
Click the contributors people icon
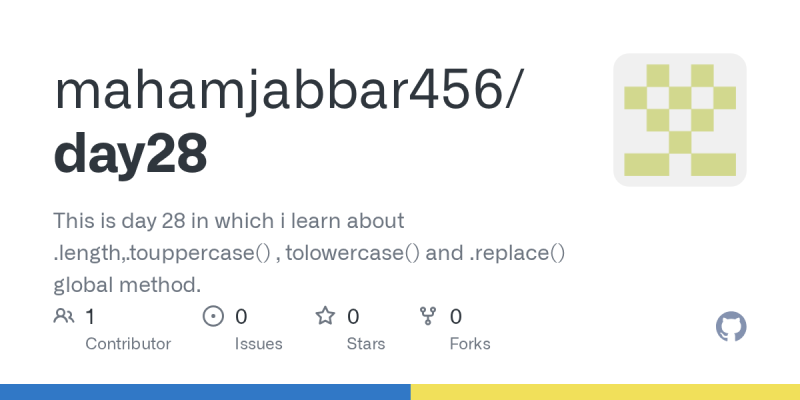[x=64, y=316]
